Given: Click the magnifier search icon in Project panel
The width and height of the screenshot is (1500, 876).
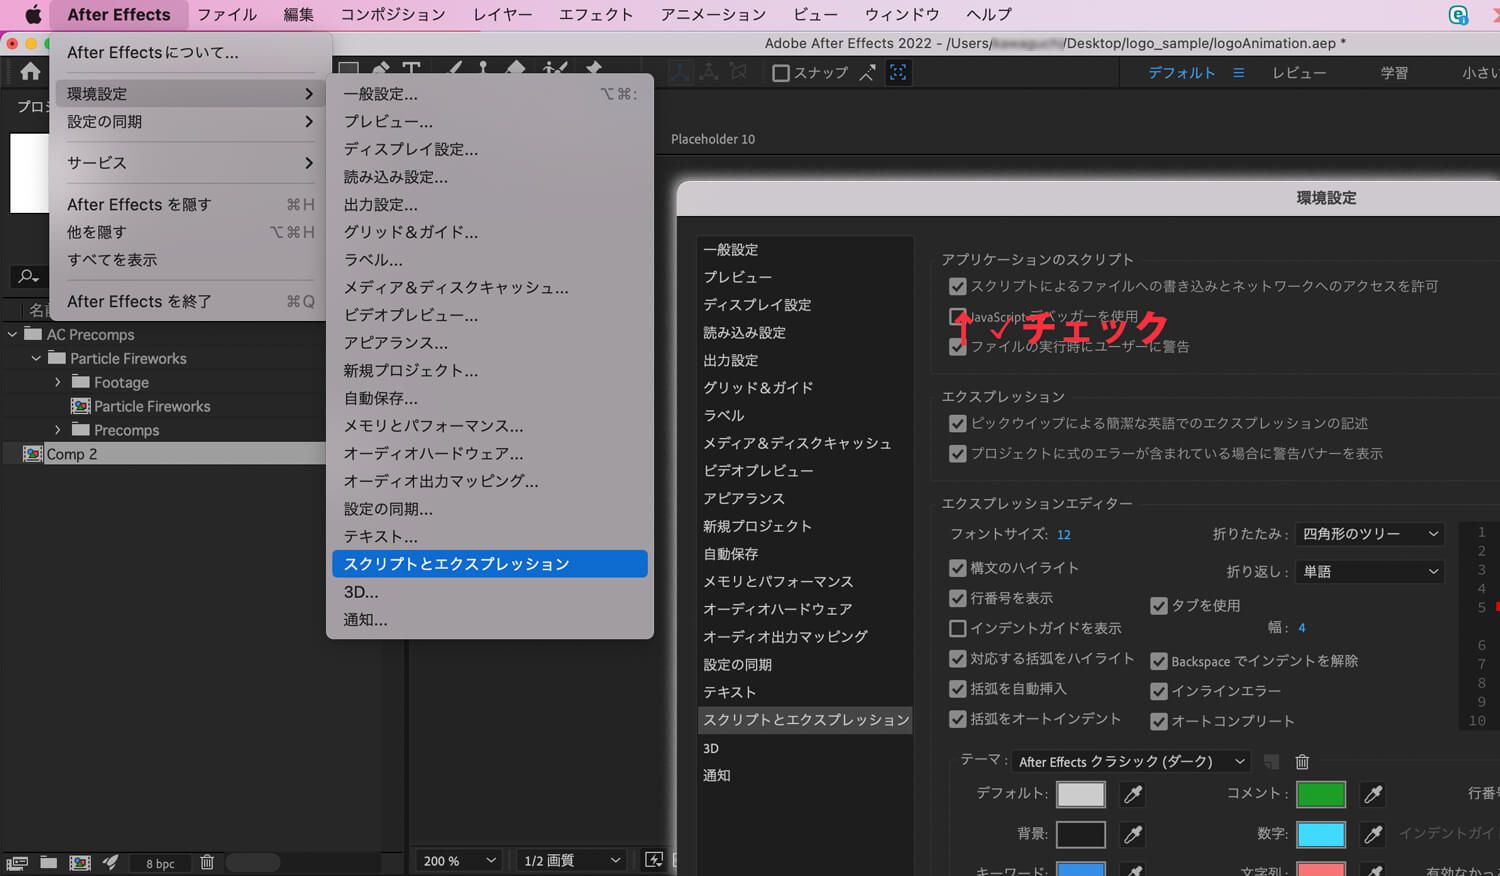Looking at the screenshot, I should [28, 276].
